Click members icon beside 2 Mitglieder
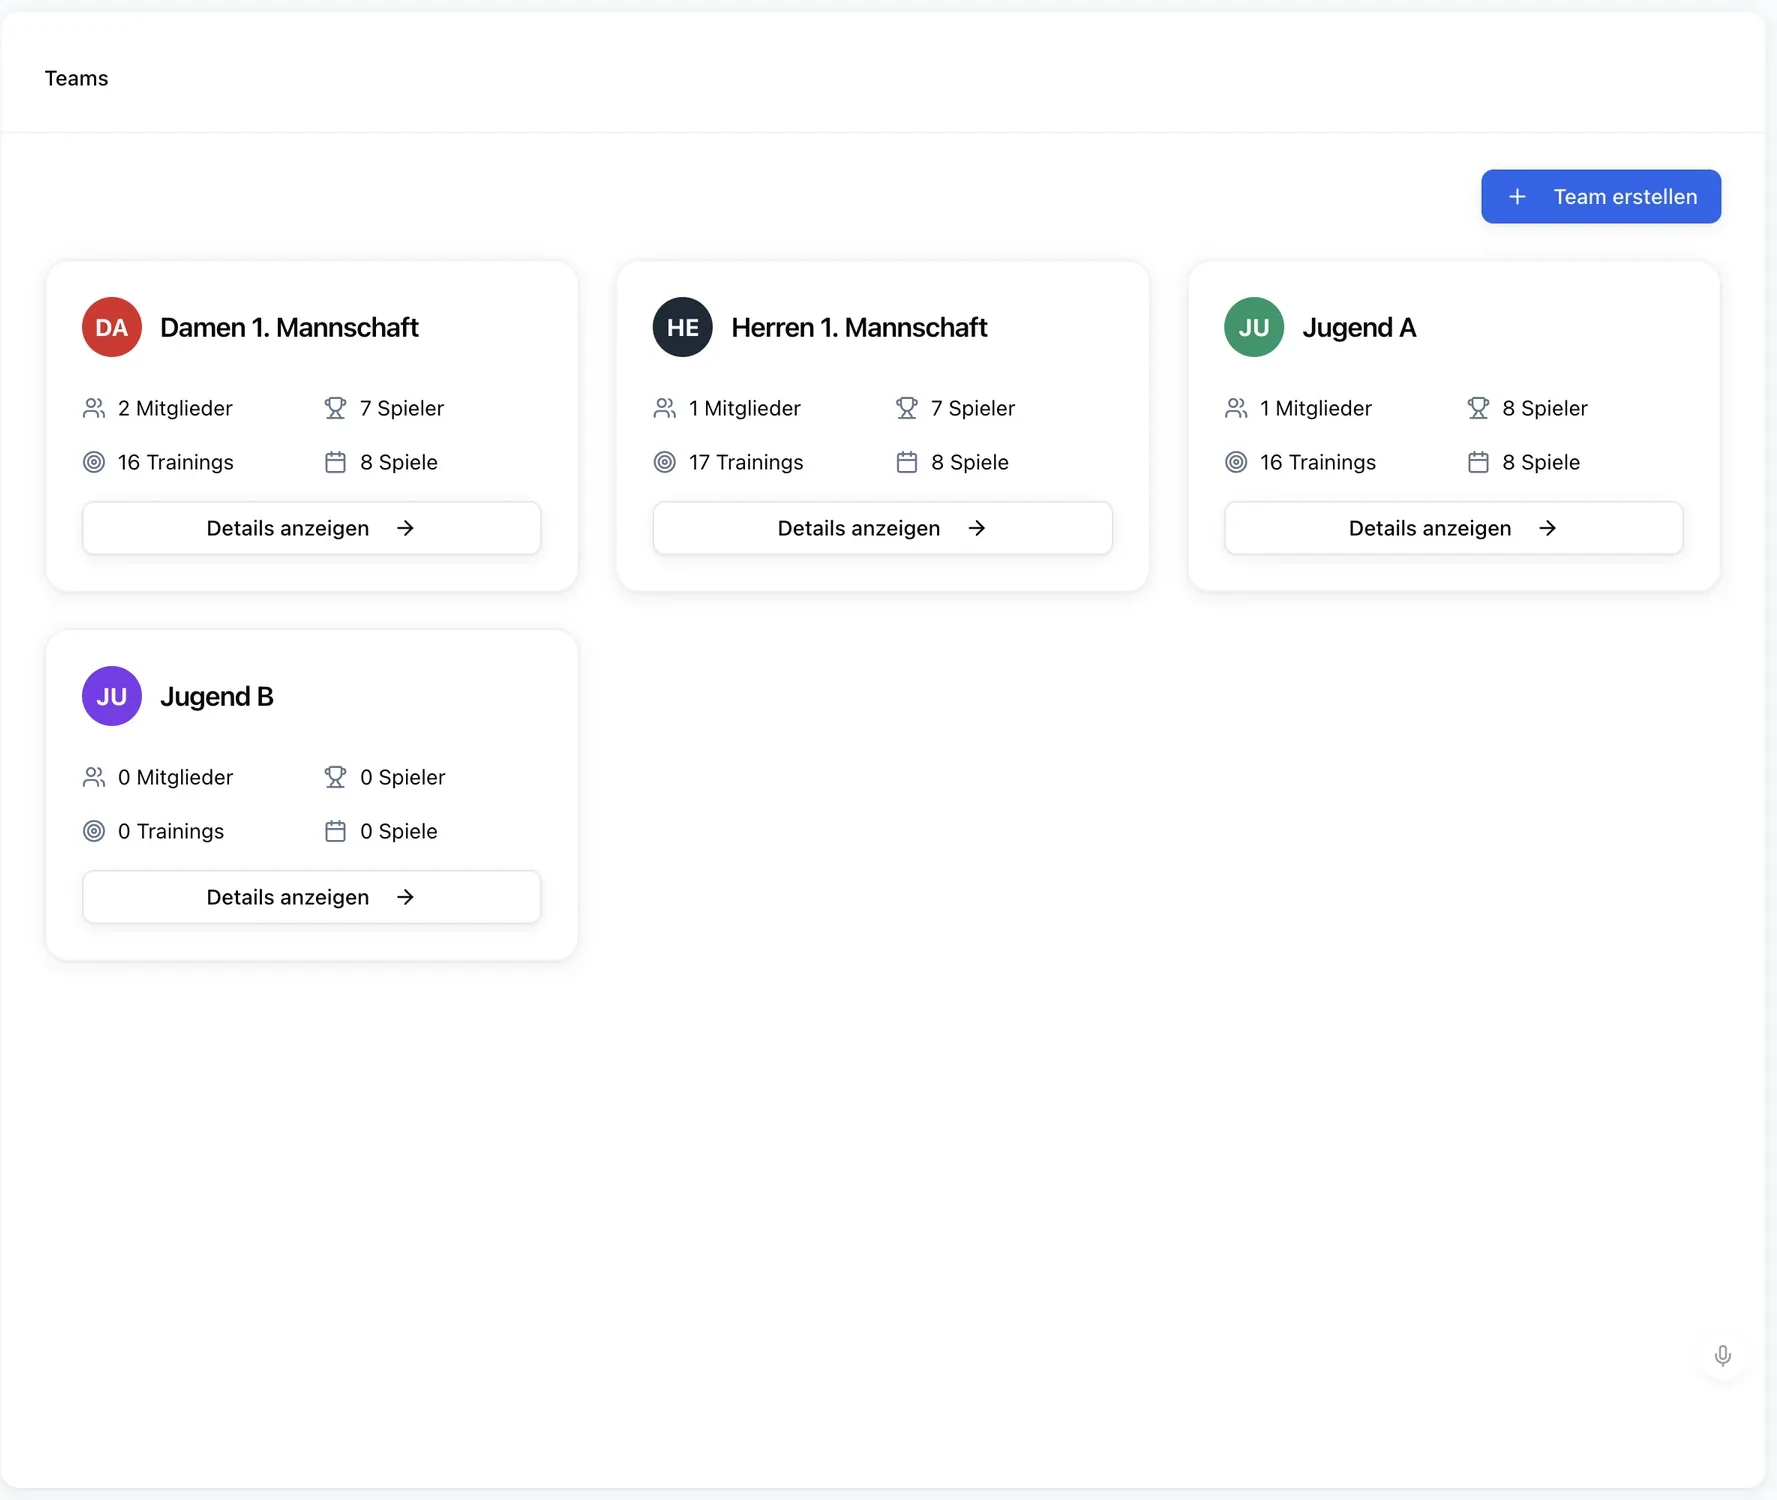The width and height of the screenshot is (1777, 1500). coord(94,408)
